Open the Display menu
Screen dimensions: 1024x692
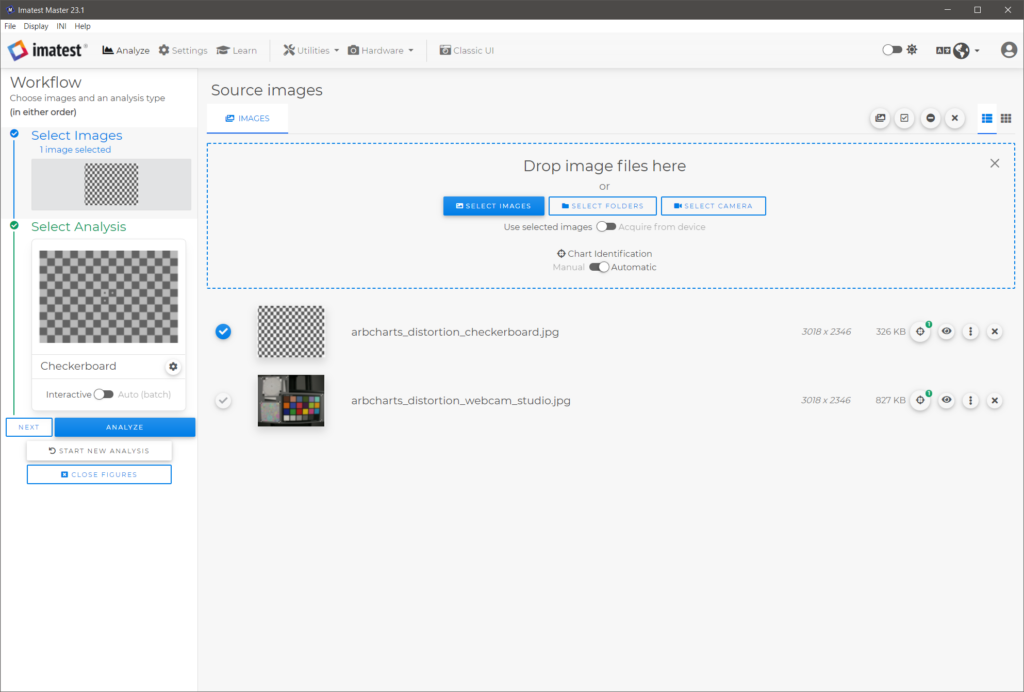coord(36,26)
